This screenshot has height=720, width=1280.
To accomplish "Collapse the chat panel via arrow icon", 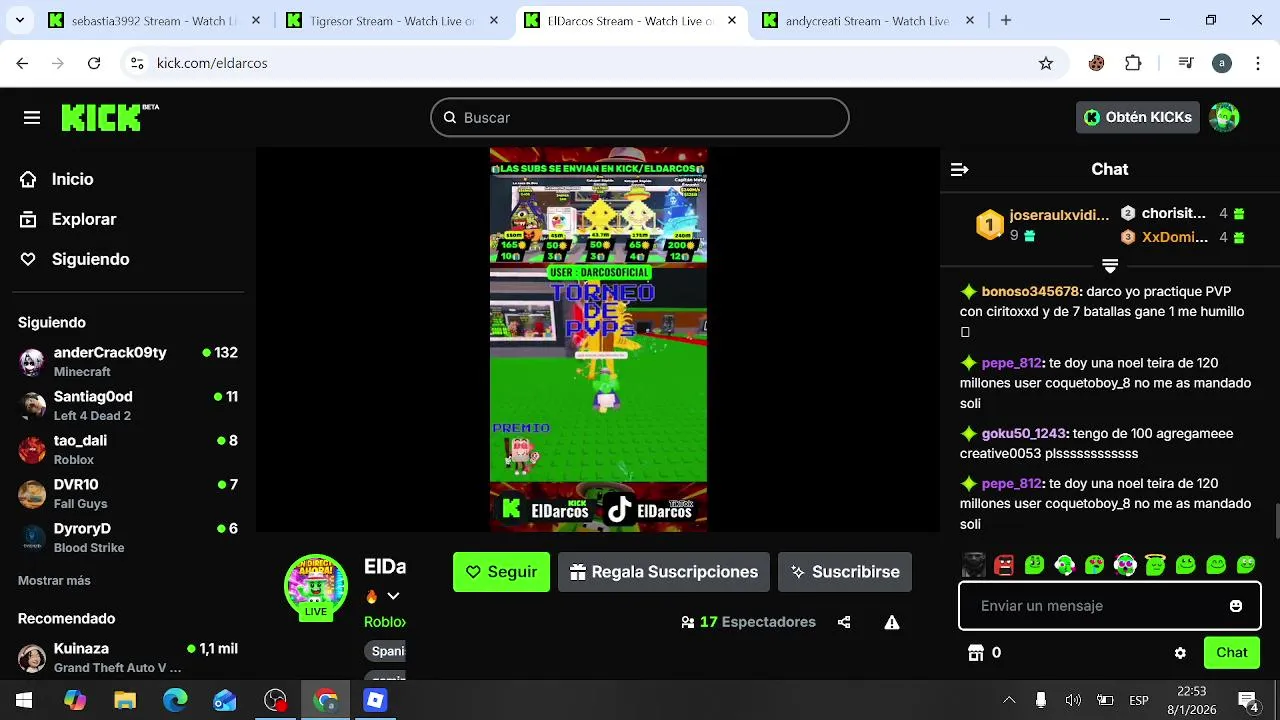I will pyautogui.click(x=959, y=170).
